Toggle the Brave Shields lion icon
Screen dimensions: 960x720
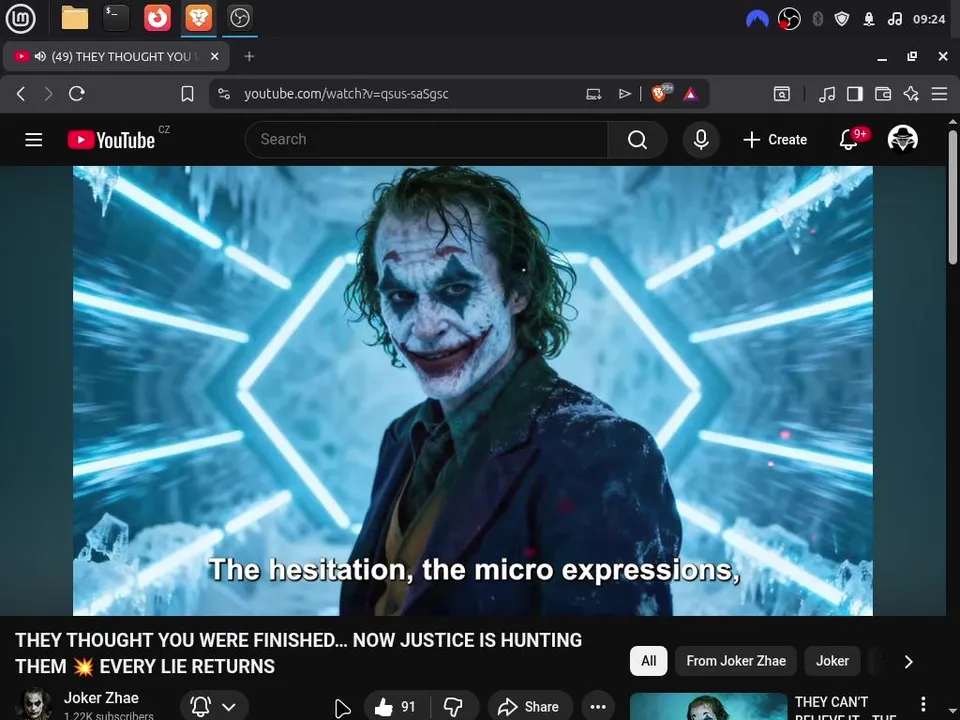point(661,93)
